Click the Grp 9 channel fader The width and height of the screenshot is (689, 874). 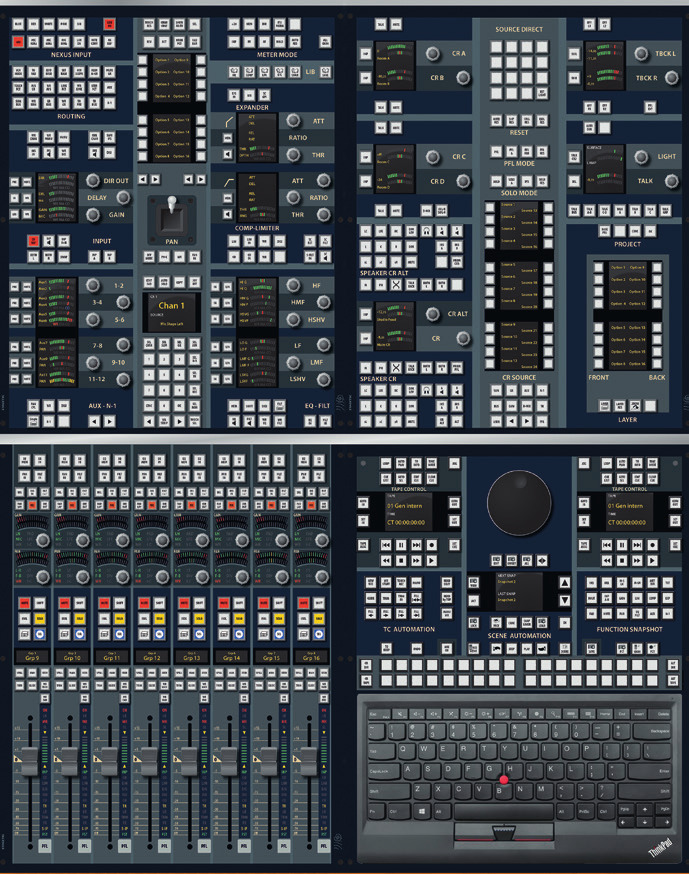30,761
